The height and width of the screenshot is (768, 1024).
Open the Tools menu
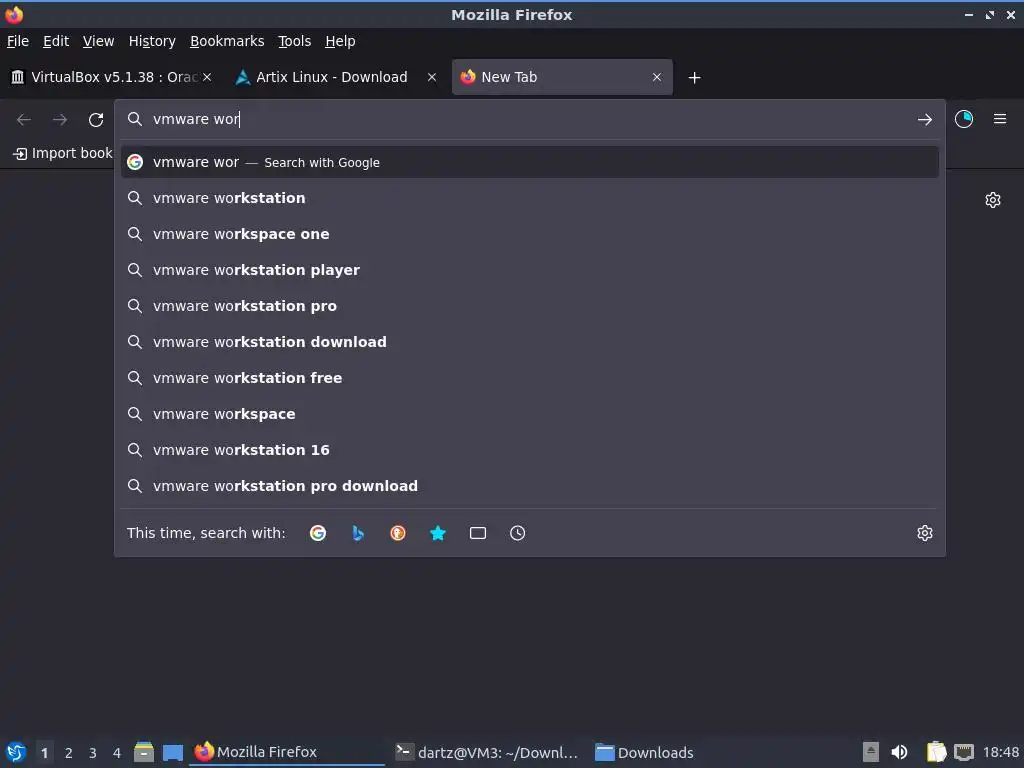click(x=294, y=41)
